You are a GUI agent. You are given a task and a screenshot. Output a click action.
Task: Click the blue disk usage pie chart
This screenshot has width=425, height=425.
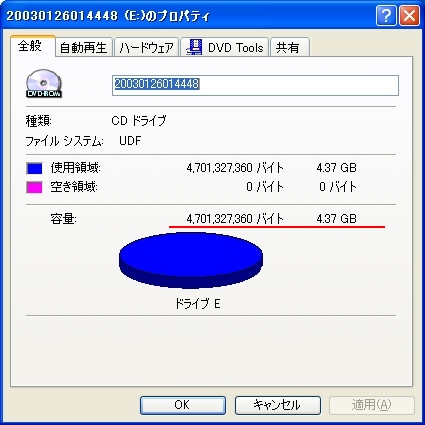click(x=191, y=260)
